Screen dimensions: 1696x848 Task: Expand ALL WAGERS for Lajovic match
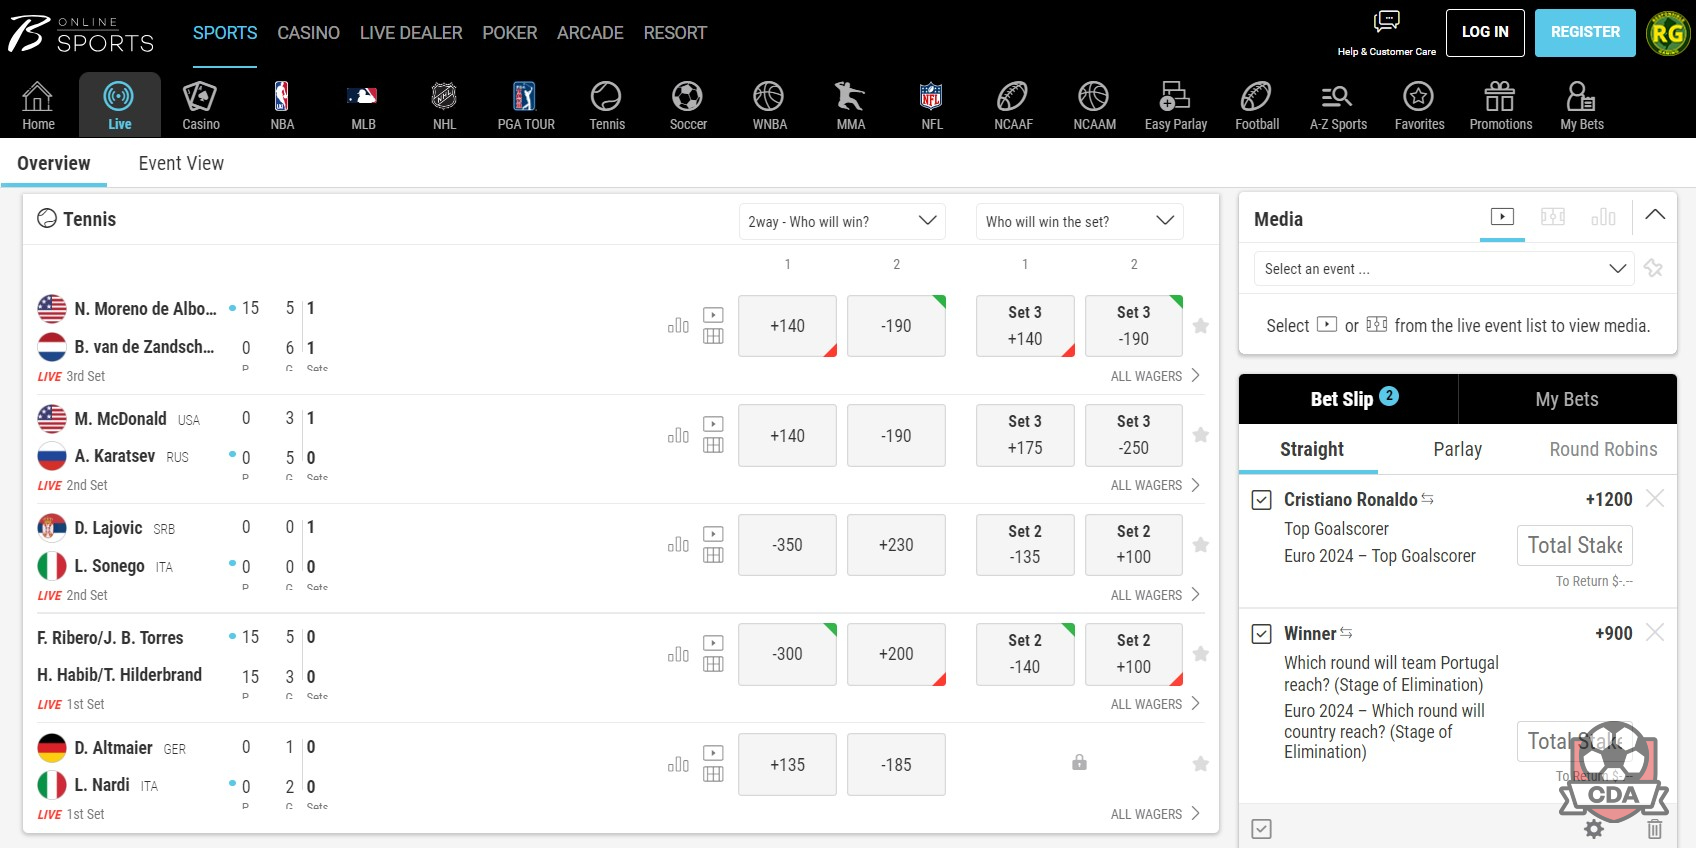click(1155, 595)
